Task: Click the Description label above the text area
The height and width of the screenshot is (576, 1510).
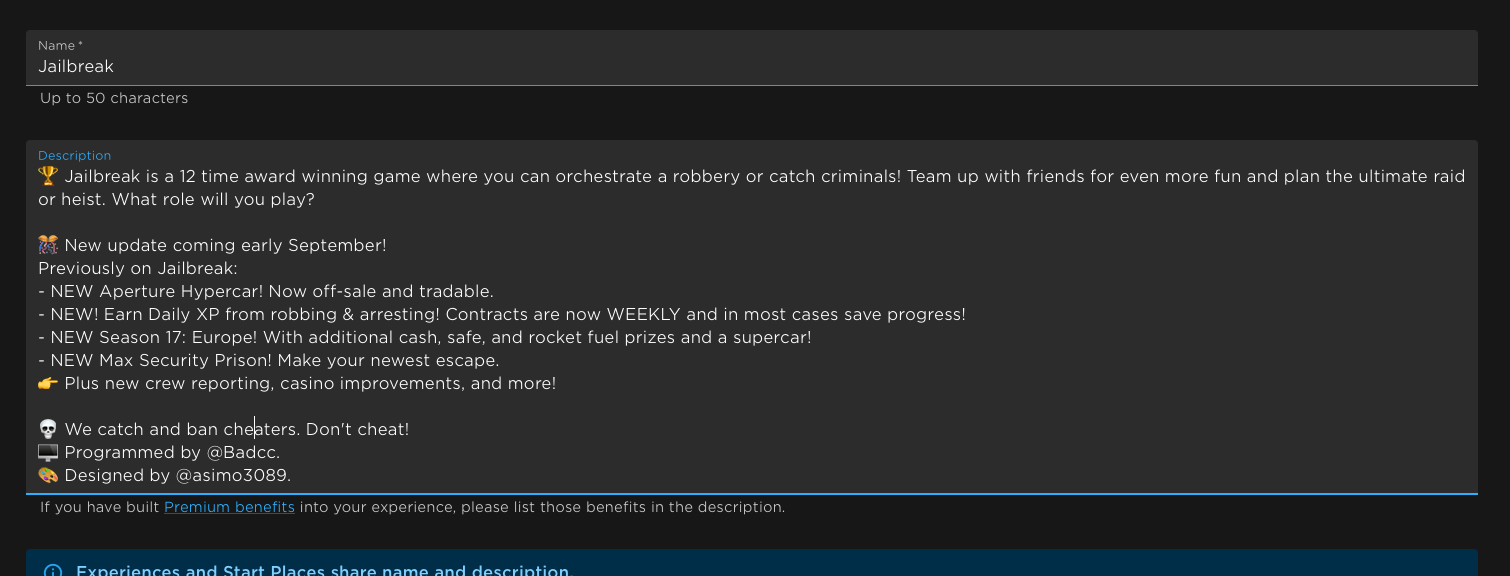Action: pyautogui.click(x=74, y=155)
